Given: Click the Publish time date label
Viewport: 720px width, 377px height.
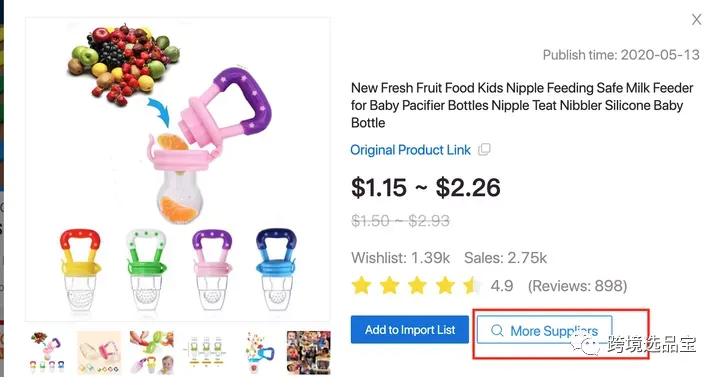Looking at the screenshot, I should (621, 55).
